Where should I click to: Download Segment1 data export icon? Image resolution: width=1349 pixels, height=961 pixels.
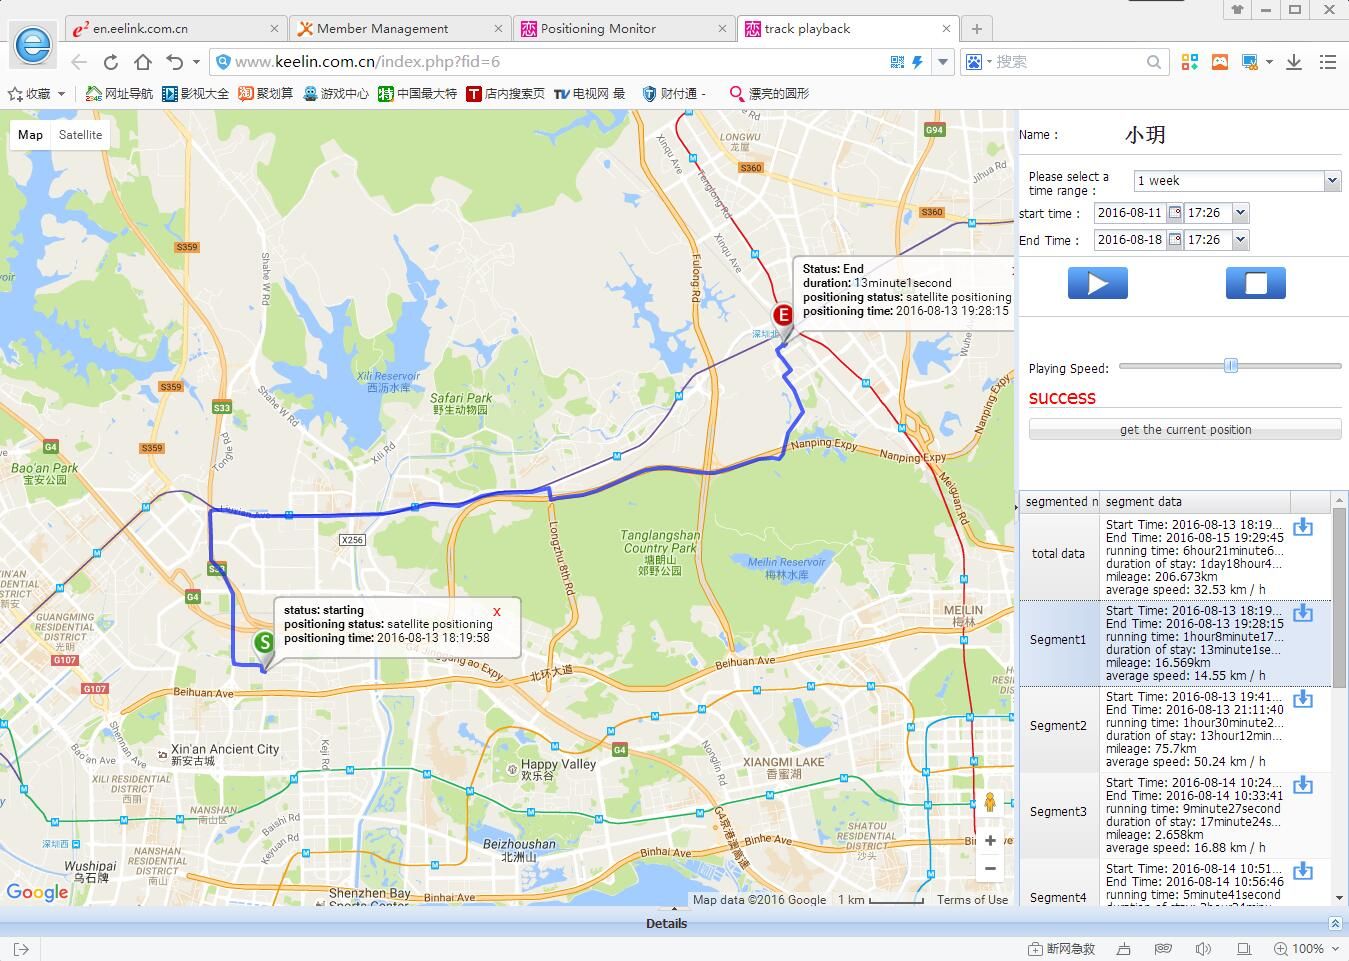click(1303, 613)
